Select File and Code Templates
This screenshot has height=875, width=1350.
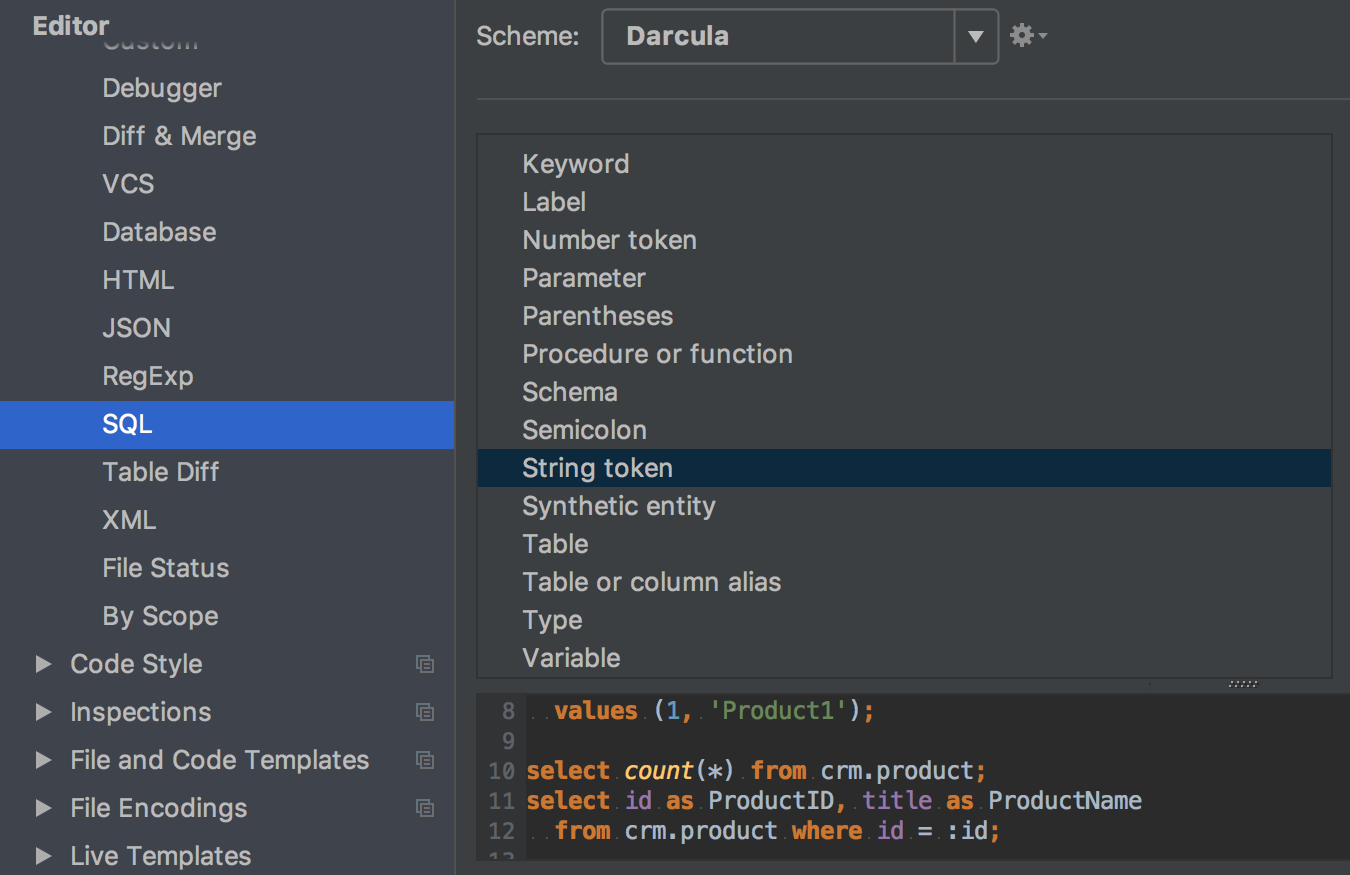(x=220, y=760)
